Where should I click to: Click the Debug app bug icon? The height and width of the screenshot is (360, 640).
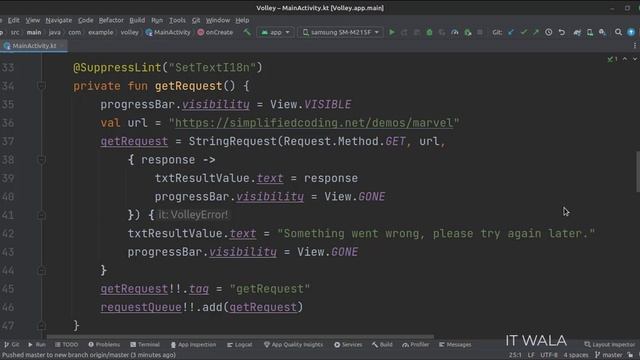click(x=429, y=32)
